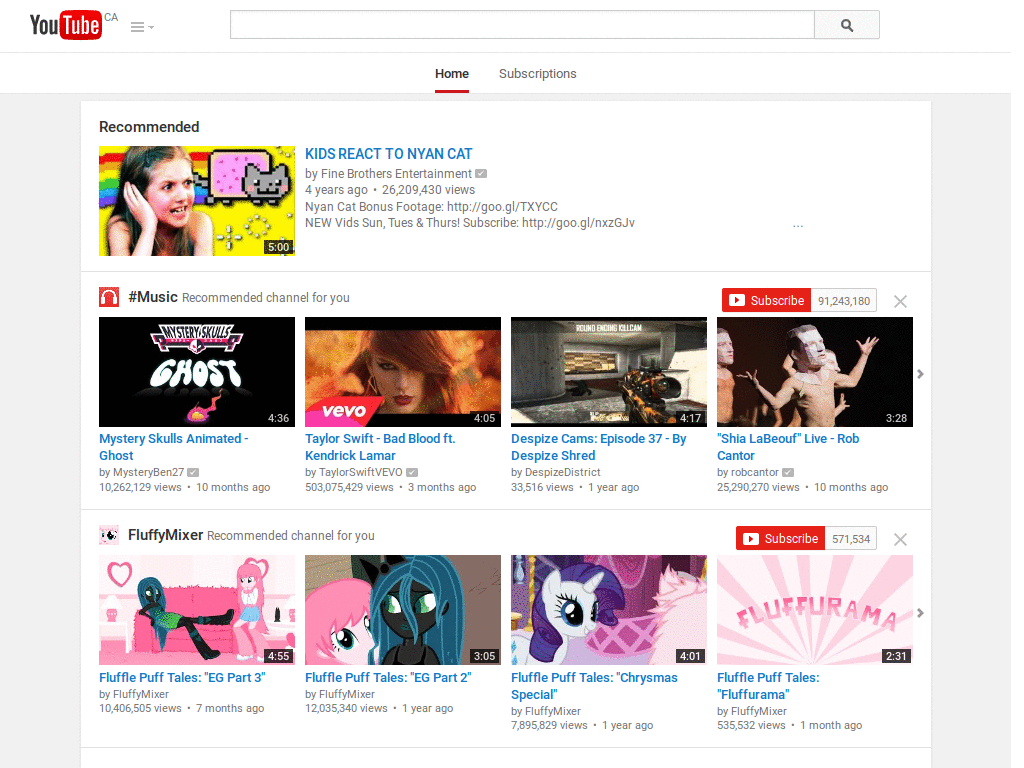The width and height of the screenshot is (1024, 768).
Task: Dismiss the #Music recommendation with X
Action: 900,301
